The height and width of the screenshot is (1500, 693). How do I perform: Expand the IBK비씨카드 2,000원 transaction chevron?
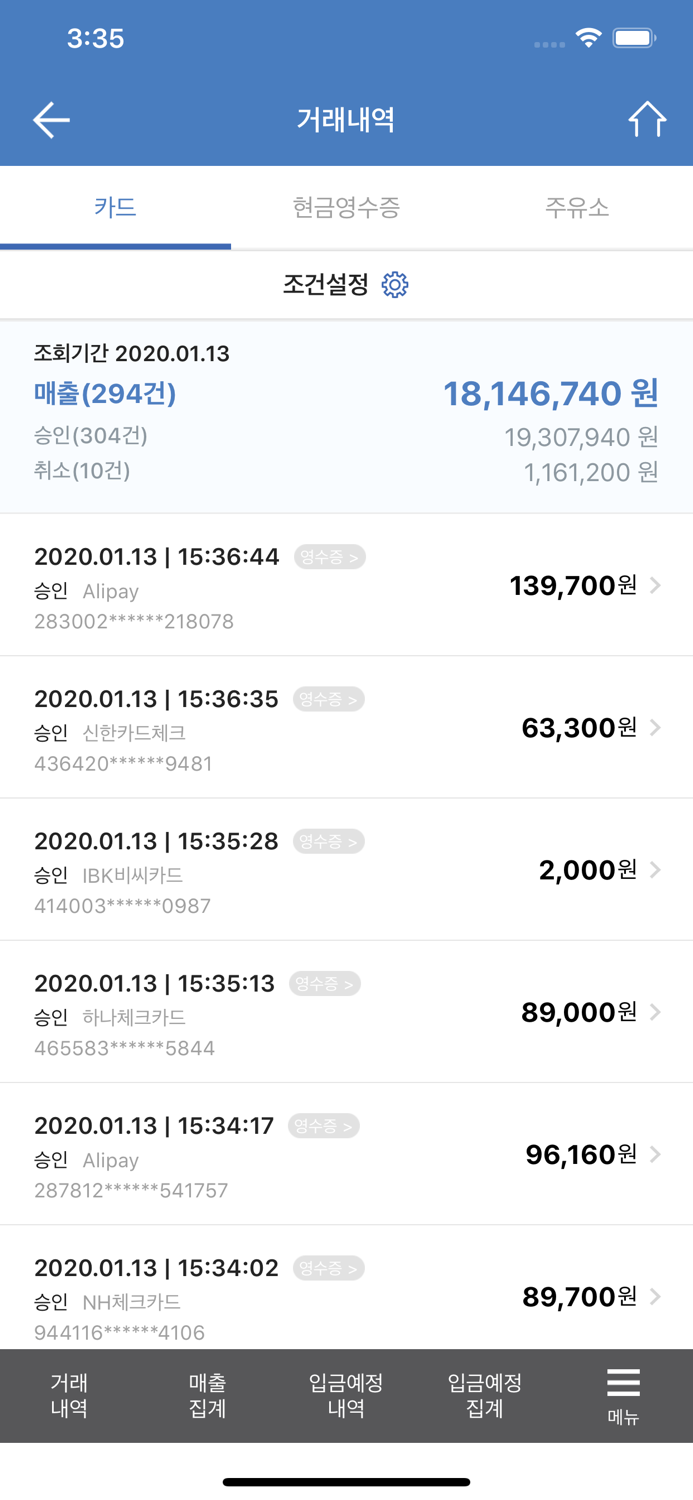[x=656, y=870]
